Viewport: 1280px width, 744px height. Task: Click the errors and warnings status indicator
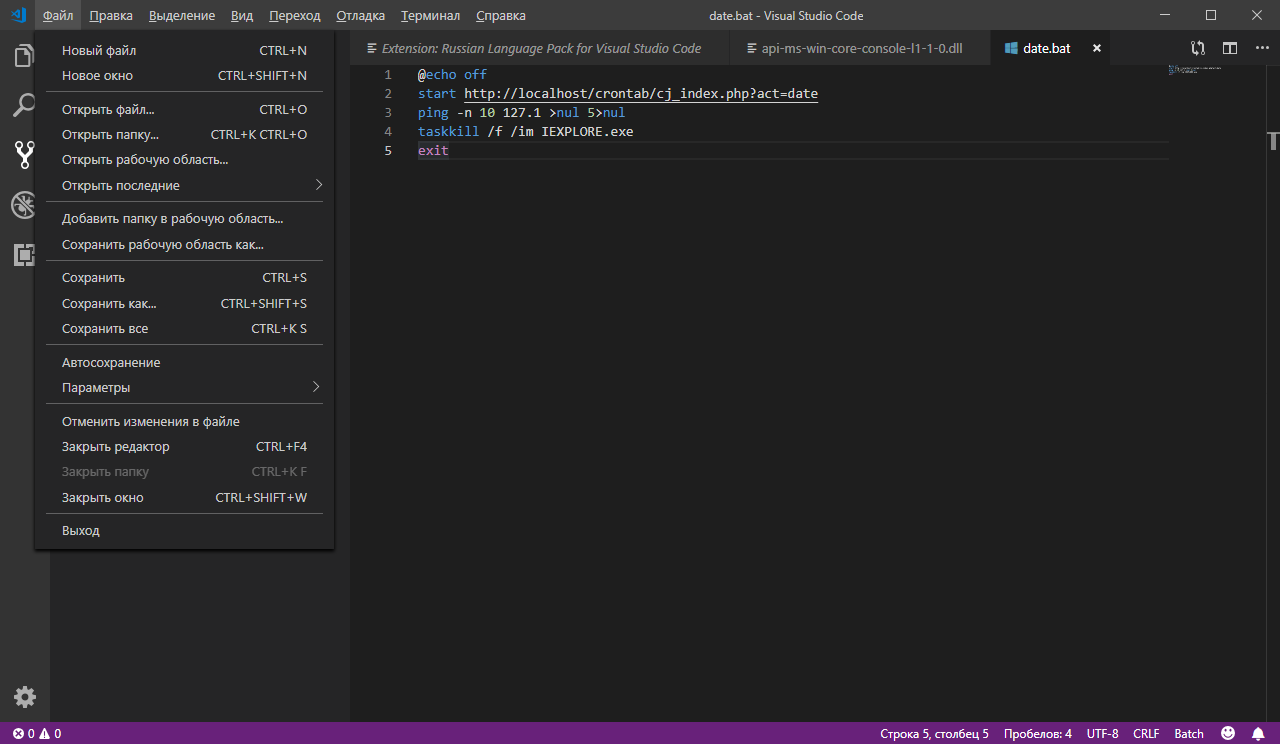pyautogui.click(x=37, y=734)
